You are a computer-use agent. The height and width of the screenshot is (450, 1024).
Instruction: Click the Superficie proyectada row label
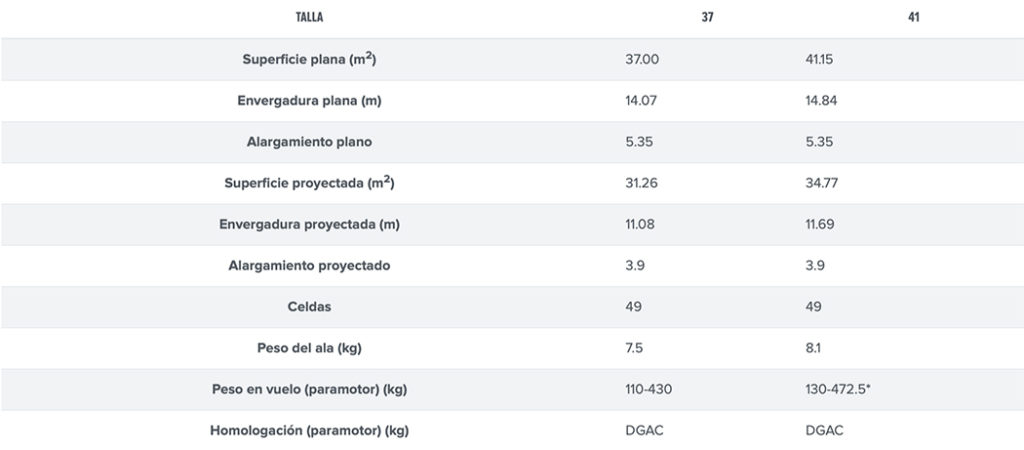tap(309, 183)
